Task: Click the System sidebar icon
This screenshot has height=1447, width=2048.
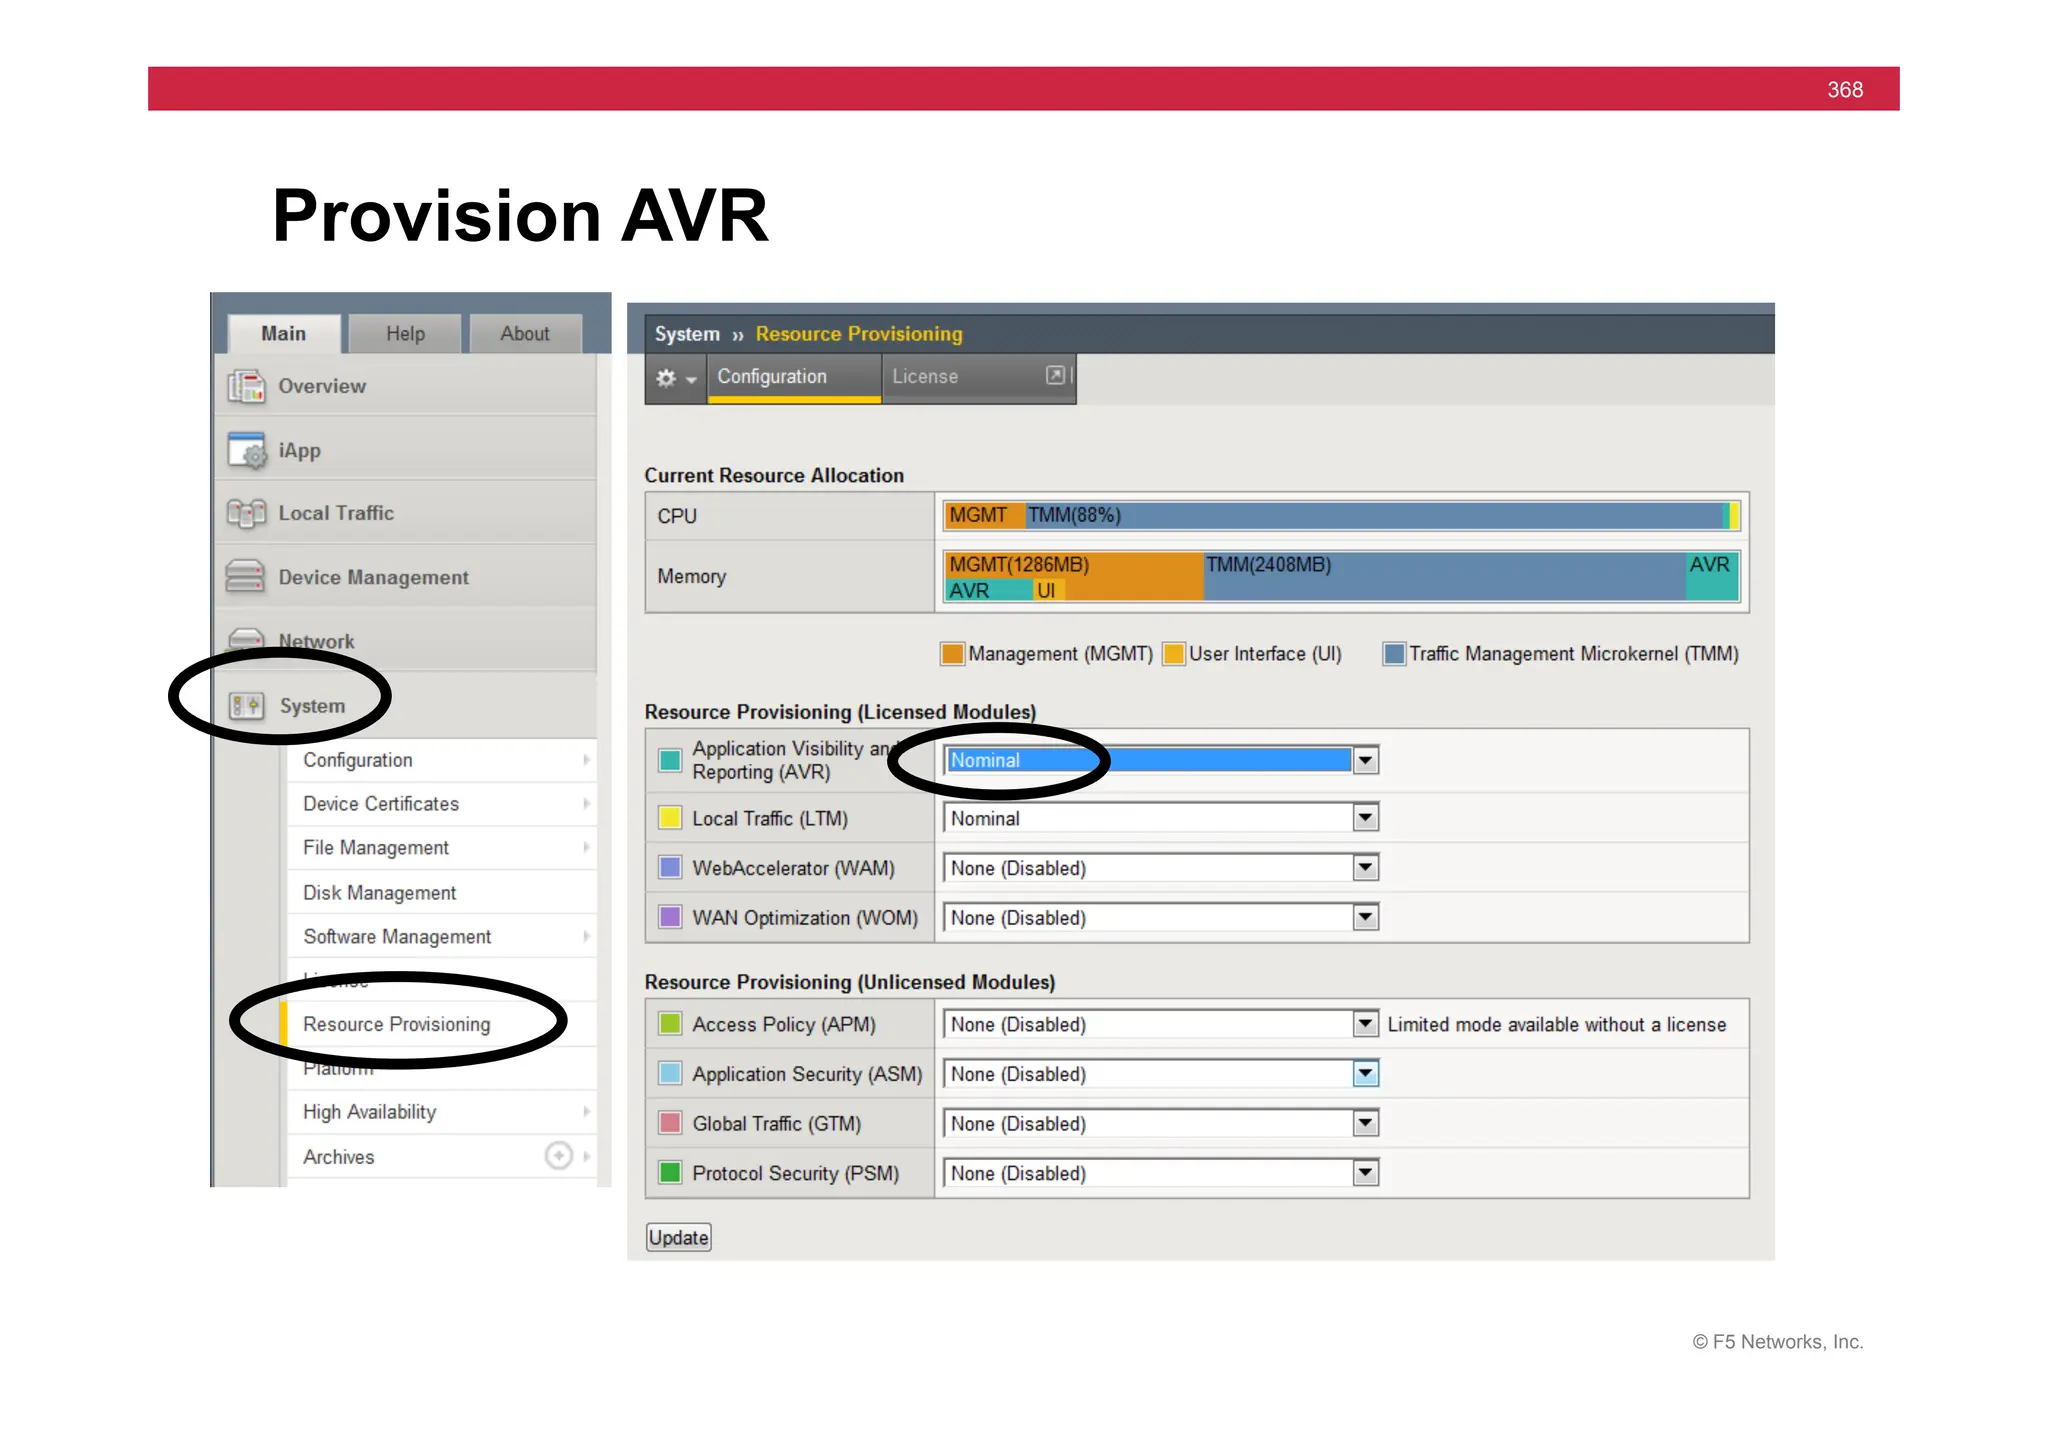Action: coord(247,706)
